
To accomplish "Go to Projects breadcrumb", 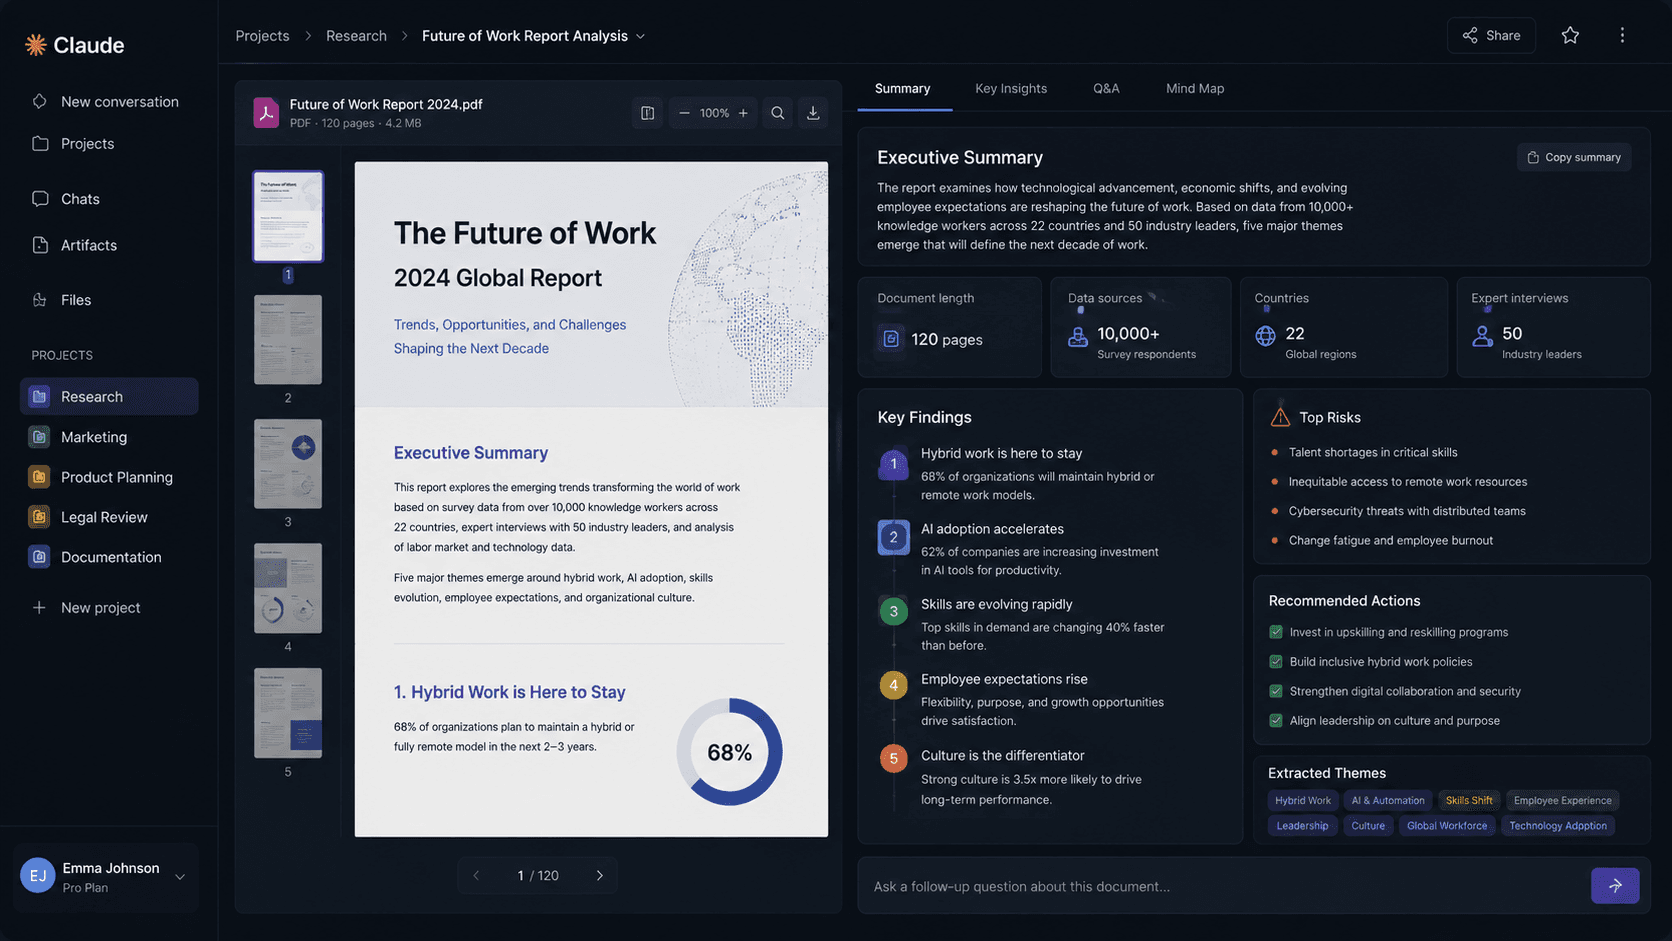I will click(262, 36).
